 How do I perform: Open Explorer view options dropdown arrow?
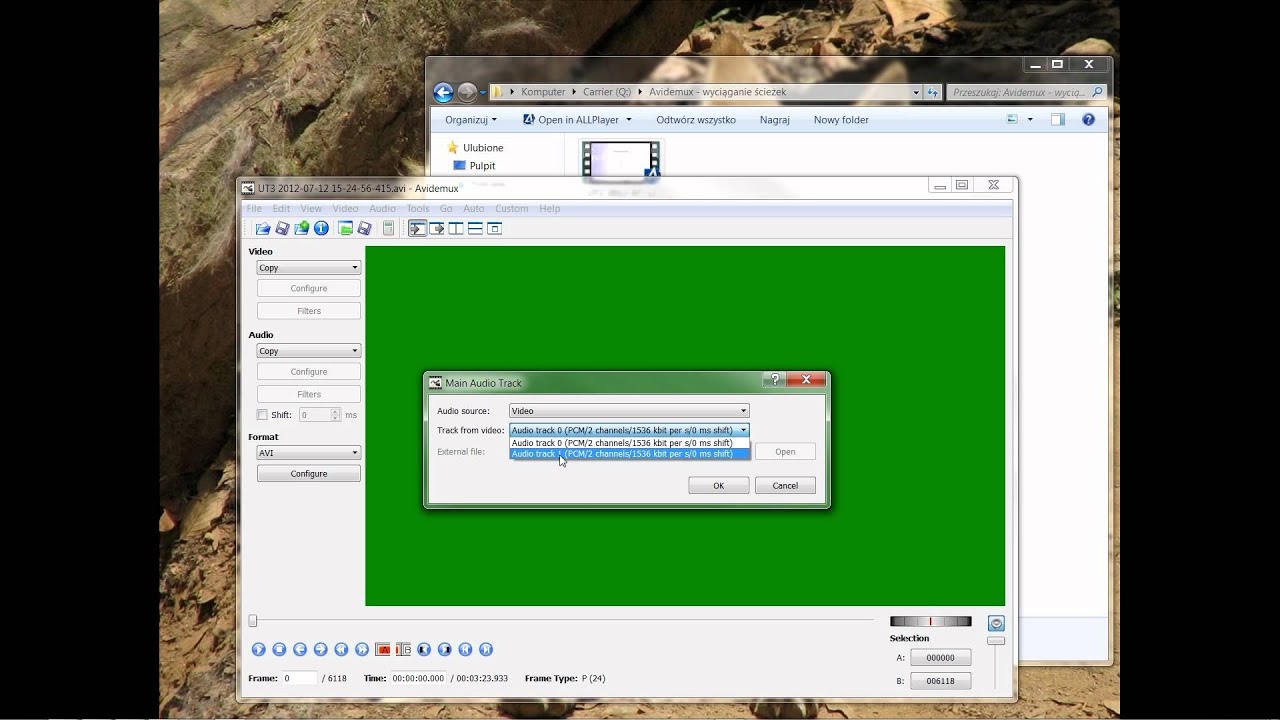point(1030,120)
